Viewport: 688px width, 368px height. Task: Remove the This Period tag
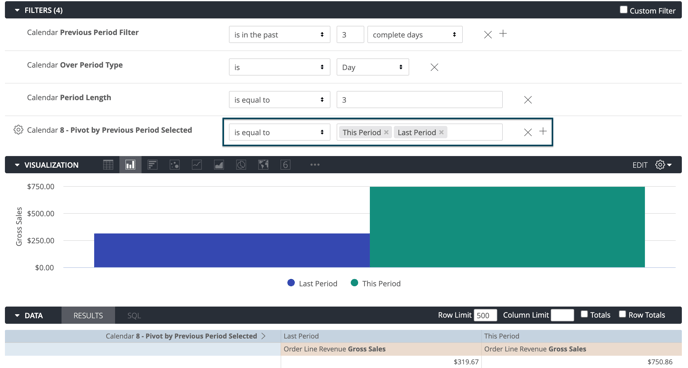pos(386,132)
